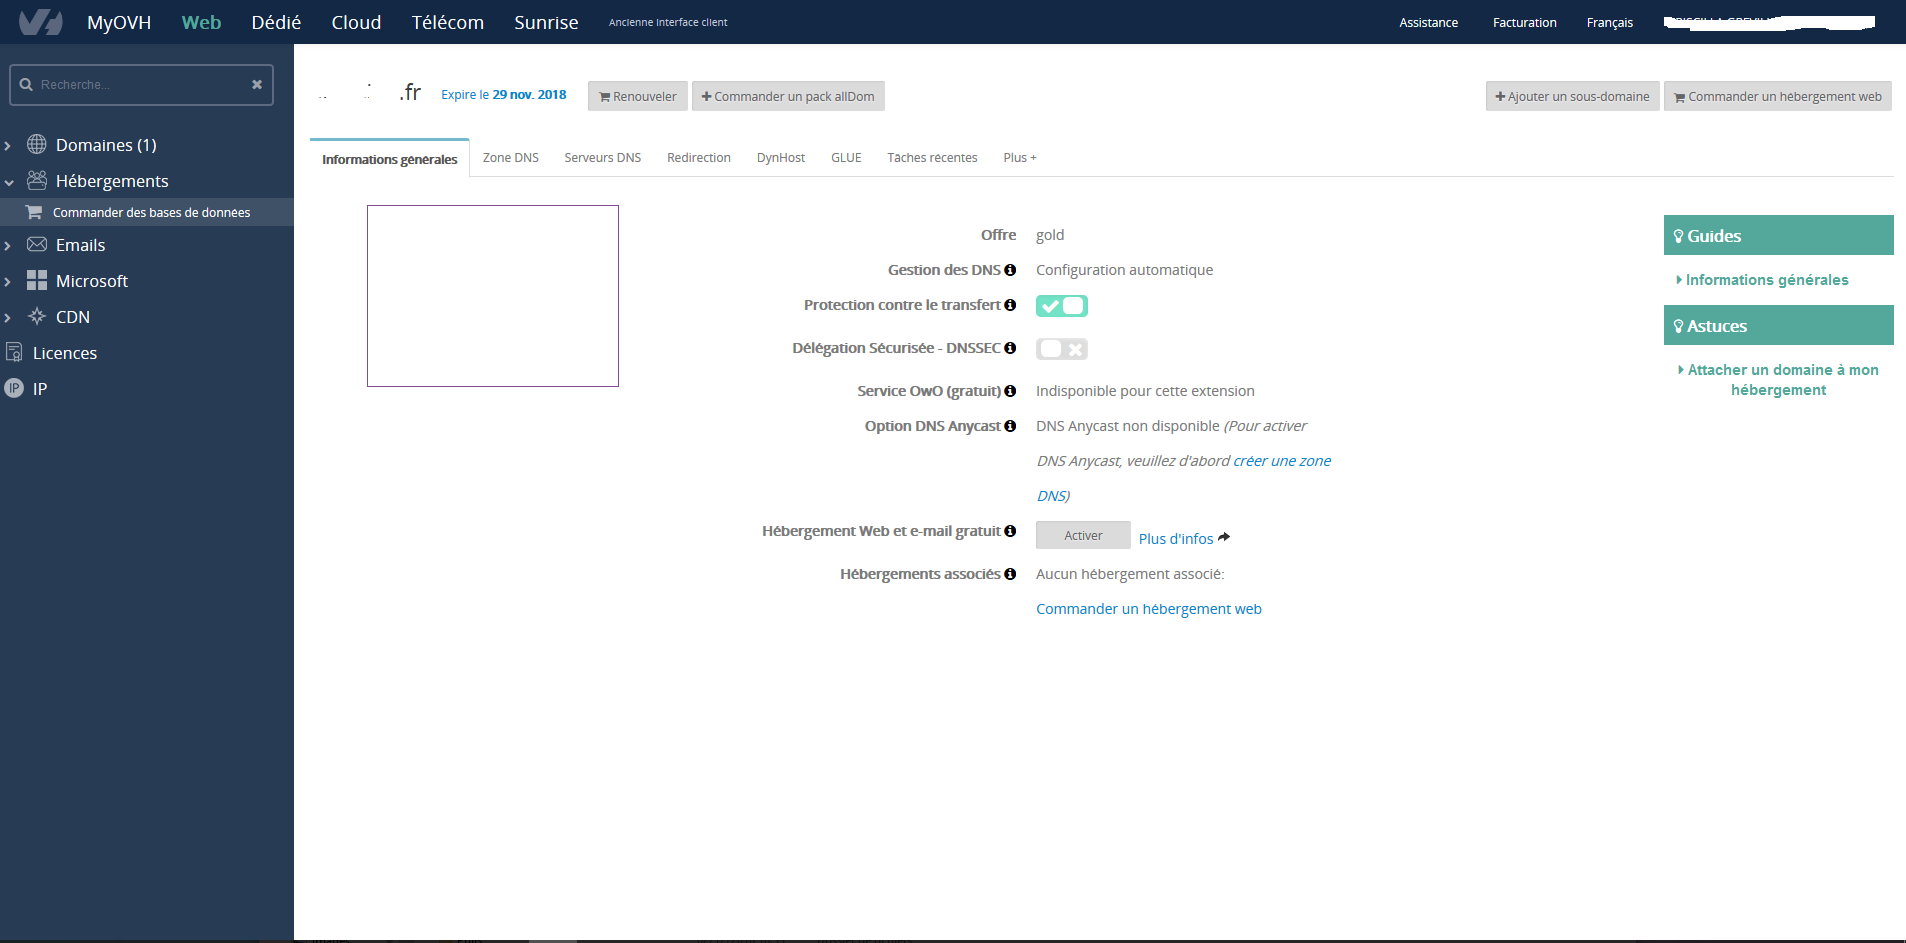Expand the Microsoft tree section
1906x943 pixels.
pyautogui.click(x=8, y=282)
